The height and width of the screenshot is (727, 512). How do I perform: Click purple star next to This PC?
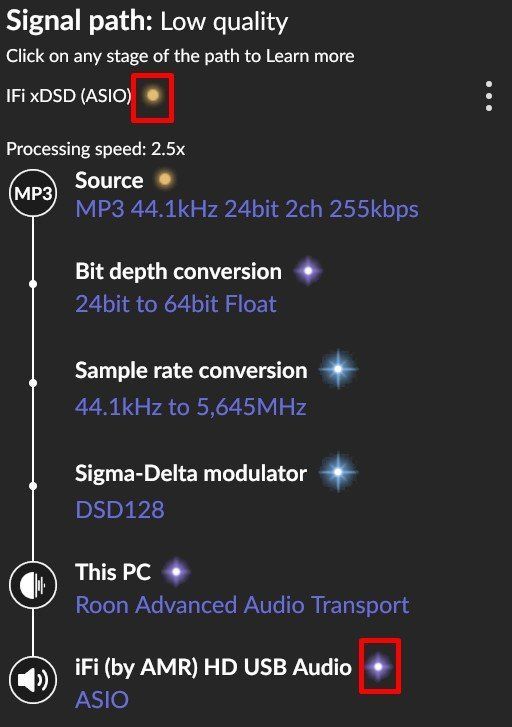coord(176,571)
